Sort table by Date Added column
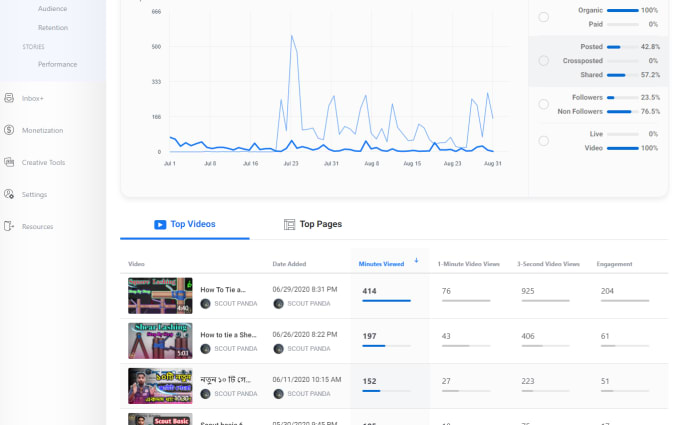Viewport: 680px width, 425px height. click(289, 264)
